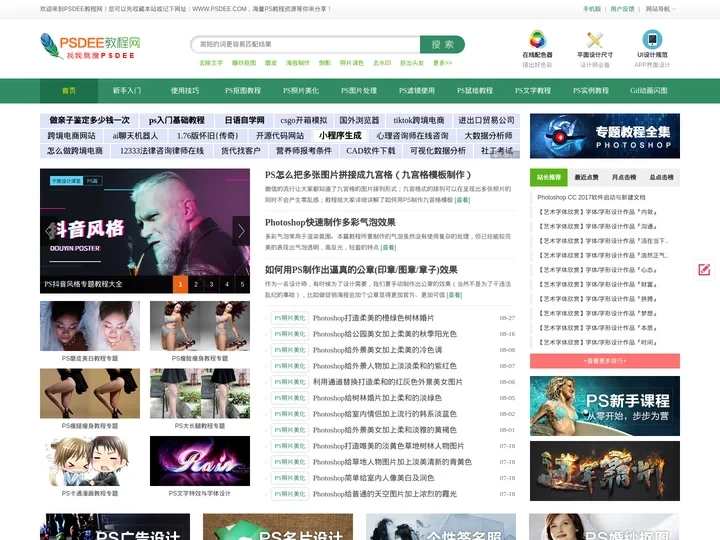Open the 公章(印章/图章/章子)效果 article headline
This screenshot has width=720, height=540.
click(x=361, y=270)
